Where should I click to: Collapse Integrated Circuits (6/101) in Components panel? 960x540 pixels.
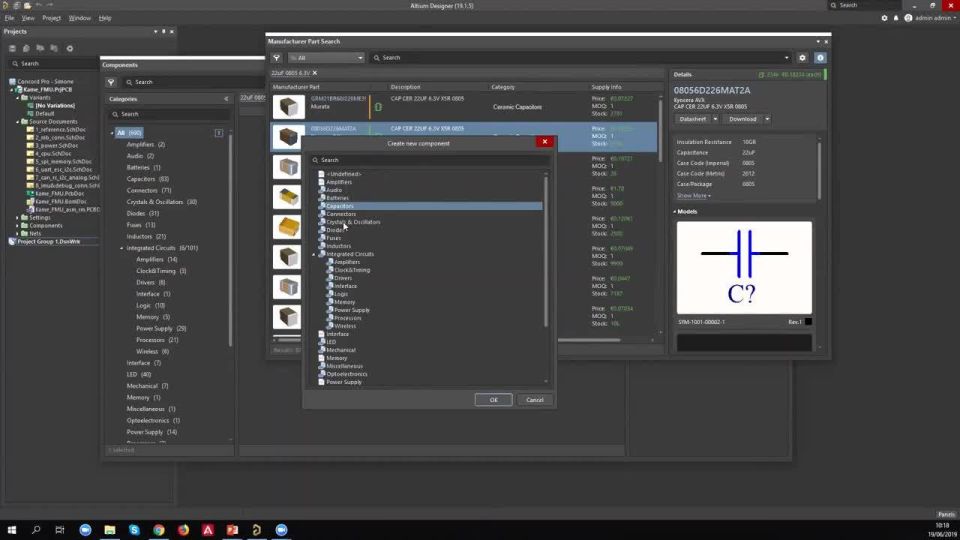tap(121, 248)
